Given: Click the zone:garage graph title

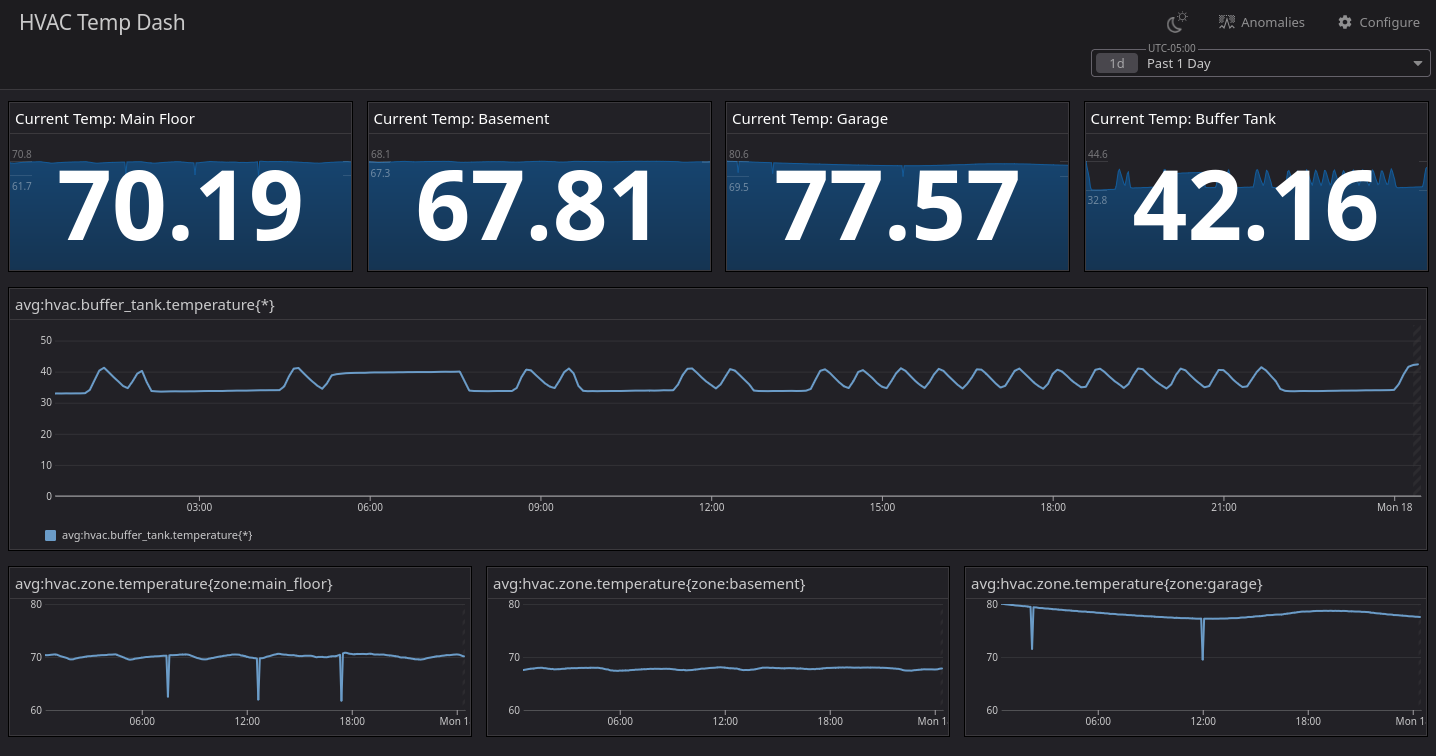Looking at the screenshot, I should 1117,584.
